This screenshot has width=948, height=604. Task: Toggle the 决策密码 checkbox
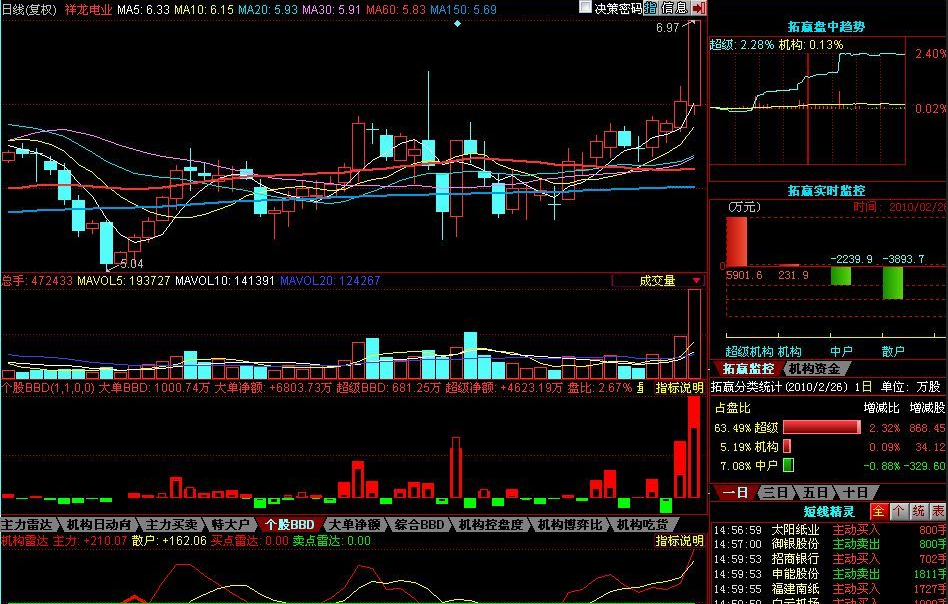pyautogui.click(x=586, y=8)
